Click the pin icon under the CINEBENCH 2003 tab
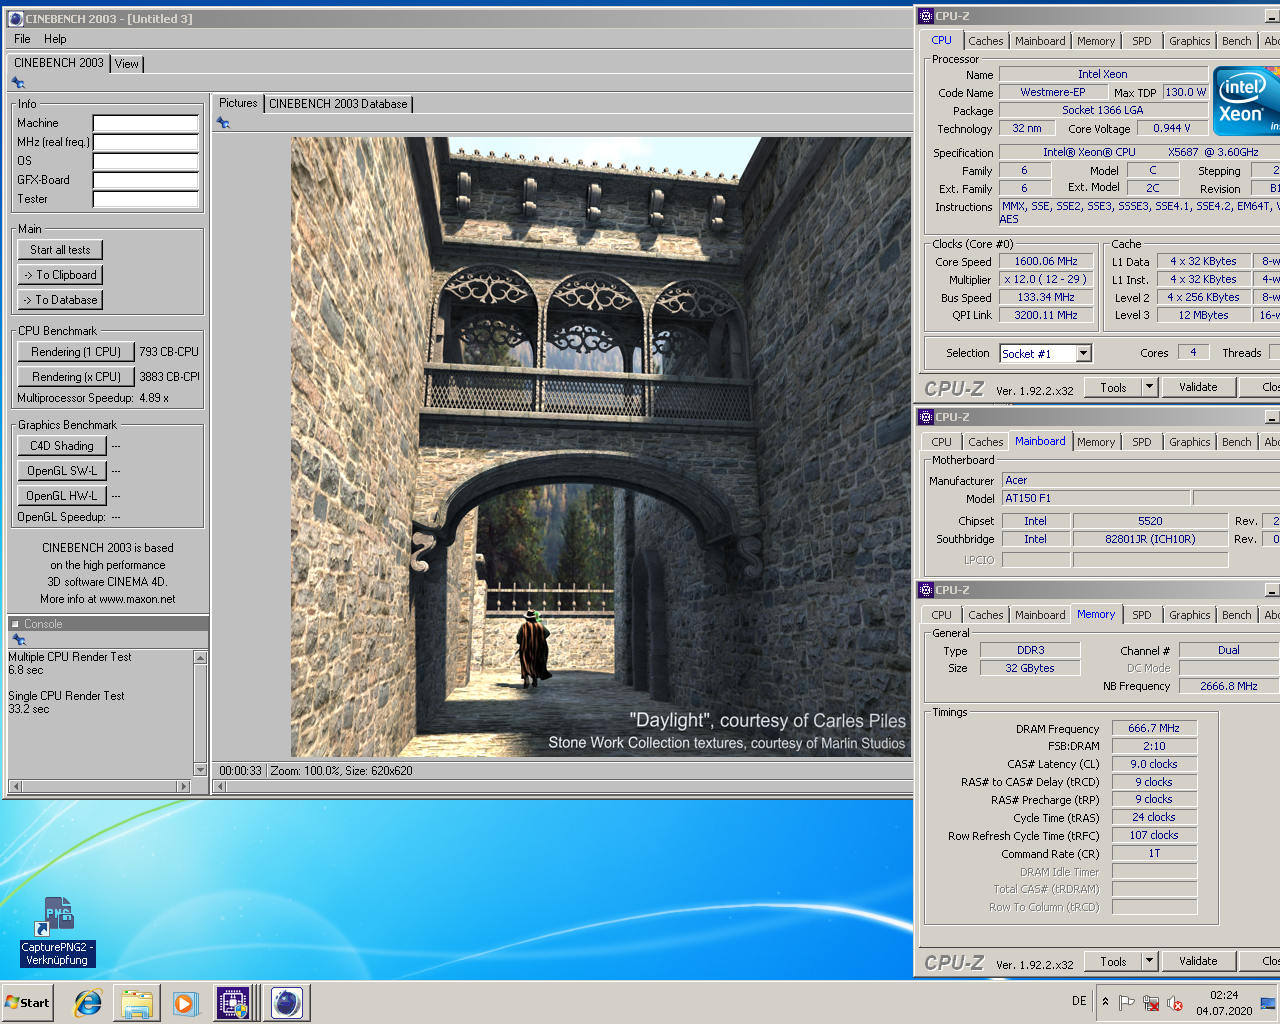 [x=18, y=83]
